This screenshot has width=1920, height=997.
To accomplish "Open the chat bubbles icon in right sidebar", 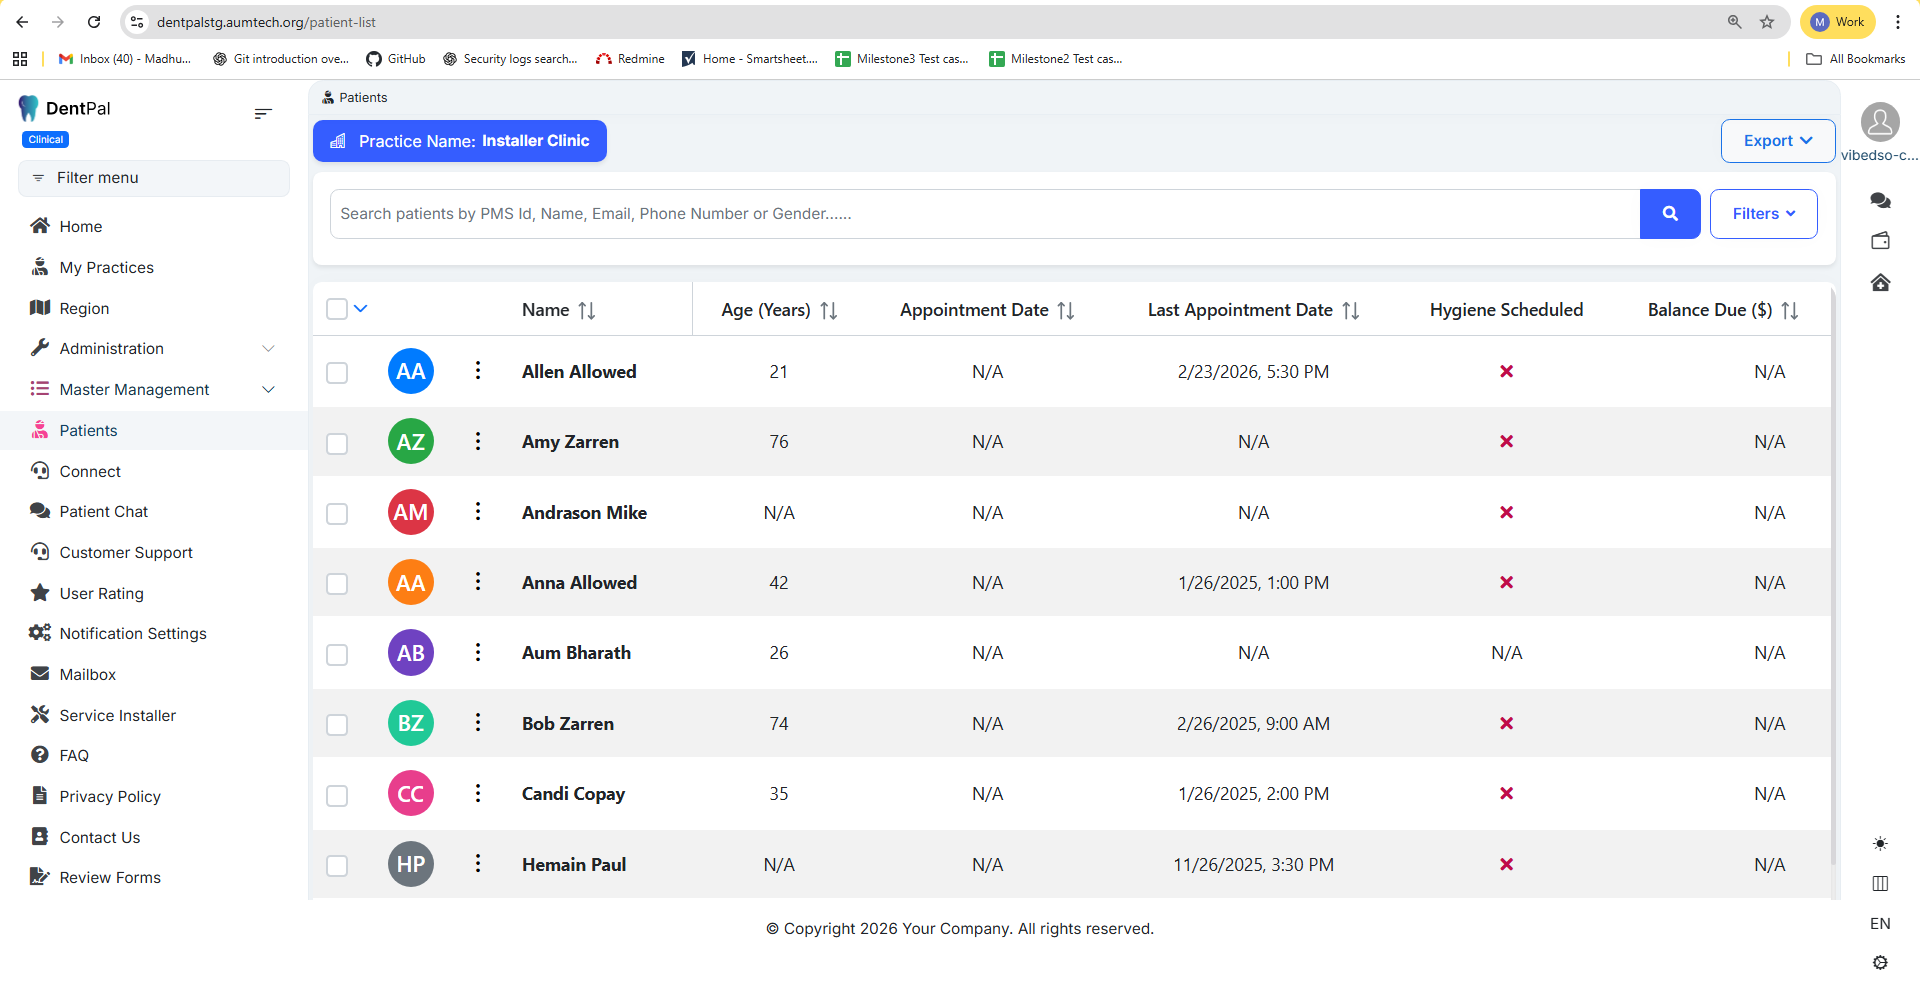I will (1880, 201).
